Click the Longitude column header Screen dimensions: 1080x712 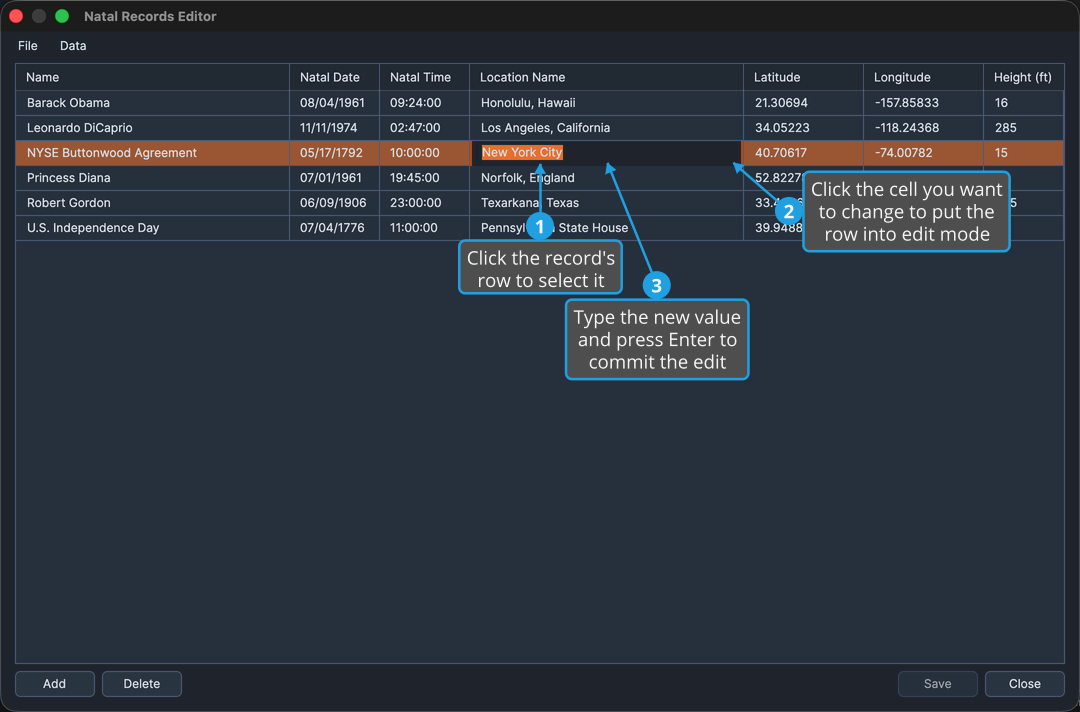click(x=923, y=77)
